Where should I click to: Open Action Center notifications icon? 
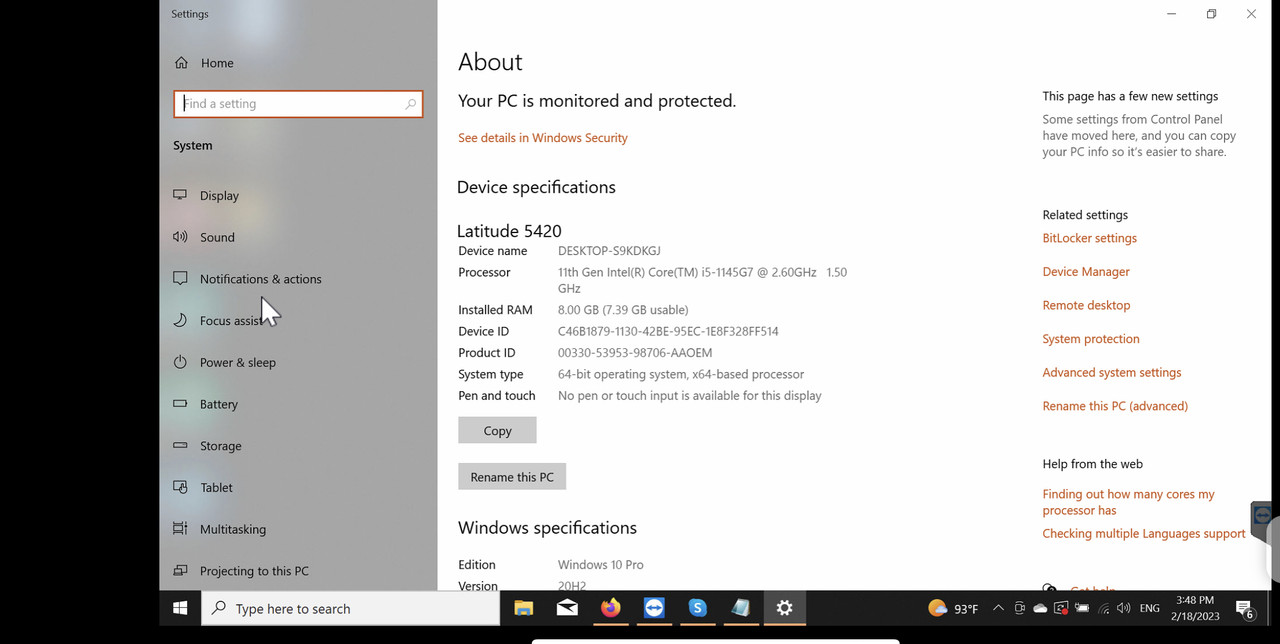[1245, 608]
